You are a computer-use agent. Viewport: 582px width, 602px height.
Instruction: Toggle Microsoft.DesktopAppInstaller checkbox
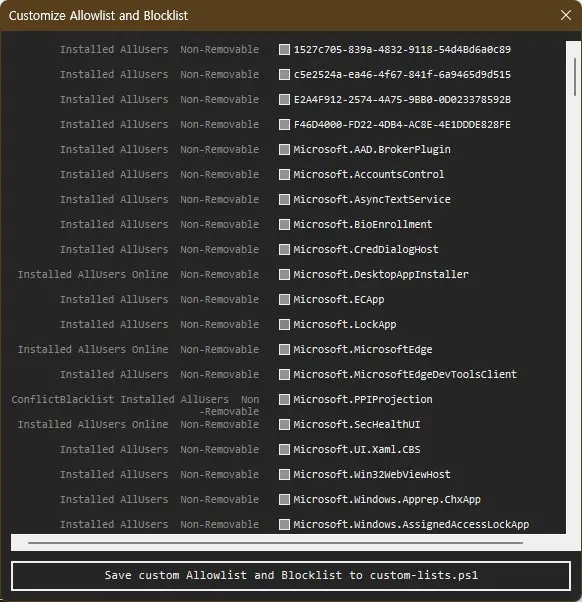[284, 275]
